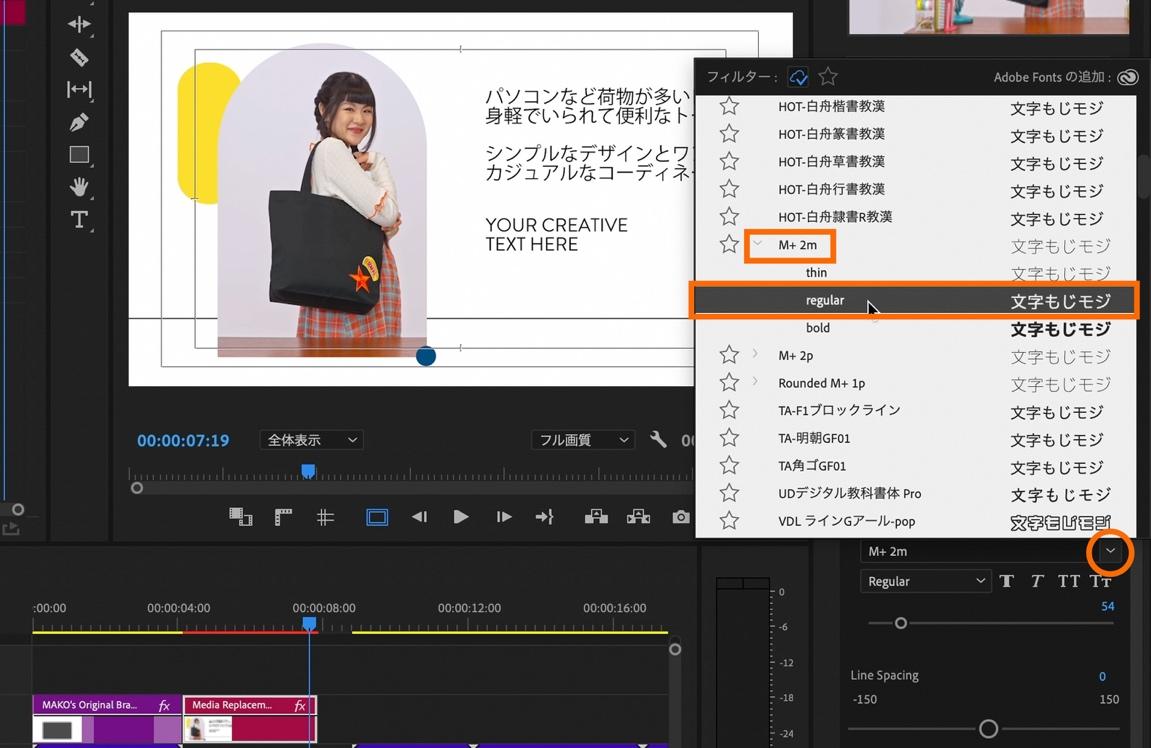Click the Line Spacing slider handle
This screenshot has height=748, width=1151.
(989, 729)
